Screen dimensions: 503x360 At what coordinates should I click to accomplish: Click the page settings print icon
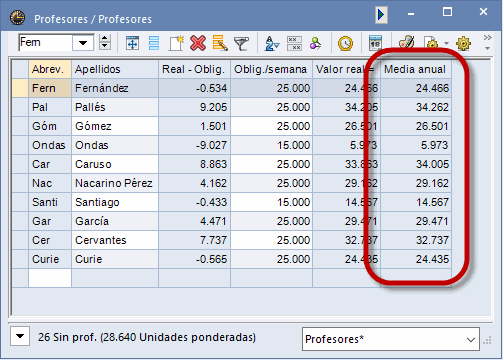coord(432,43)
